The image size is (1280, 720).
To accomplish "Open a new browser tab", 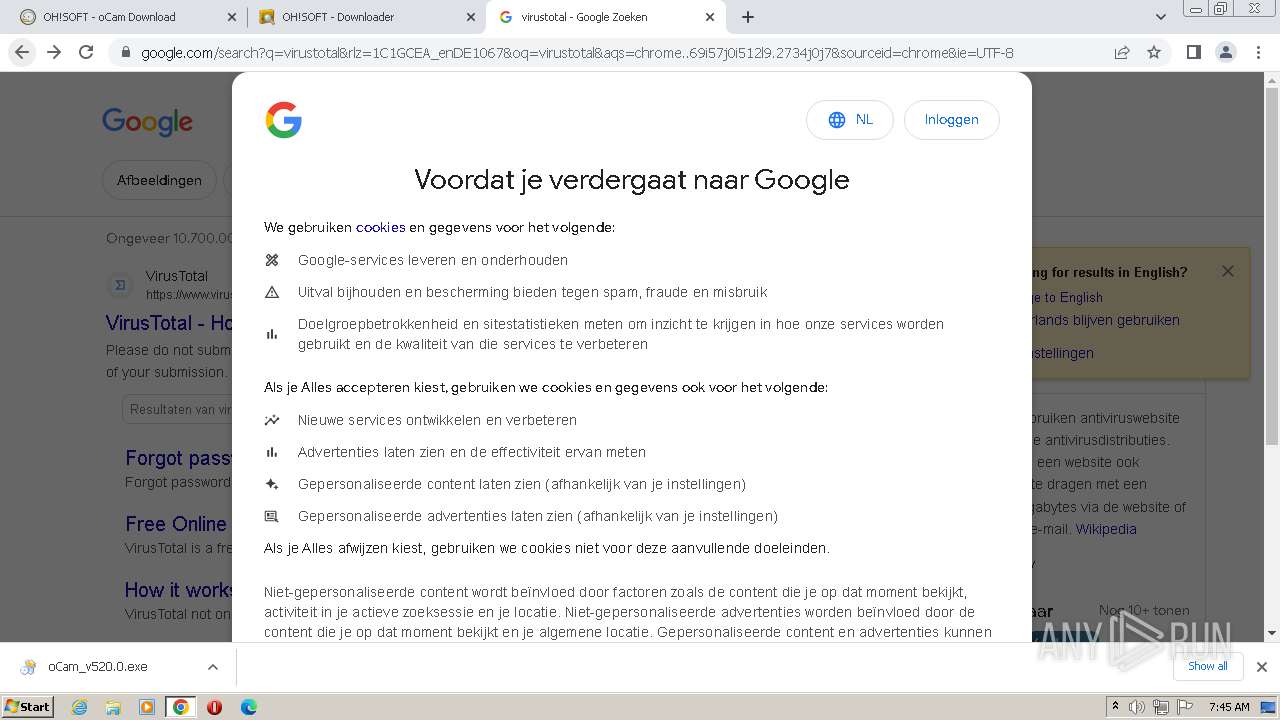I will tap(748, 17).
